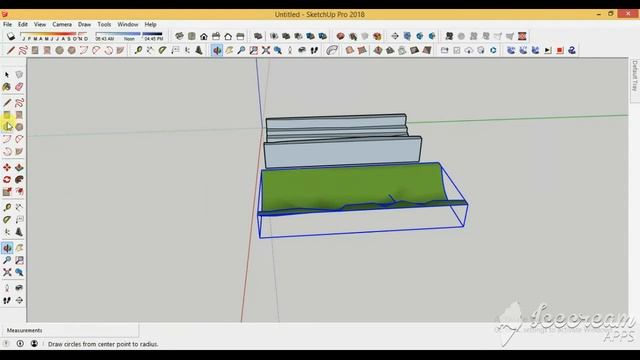Activate the Push/Pull tool
This screenshot has width=640, height=360.
point(19,167)
